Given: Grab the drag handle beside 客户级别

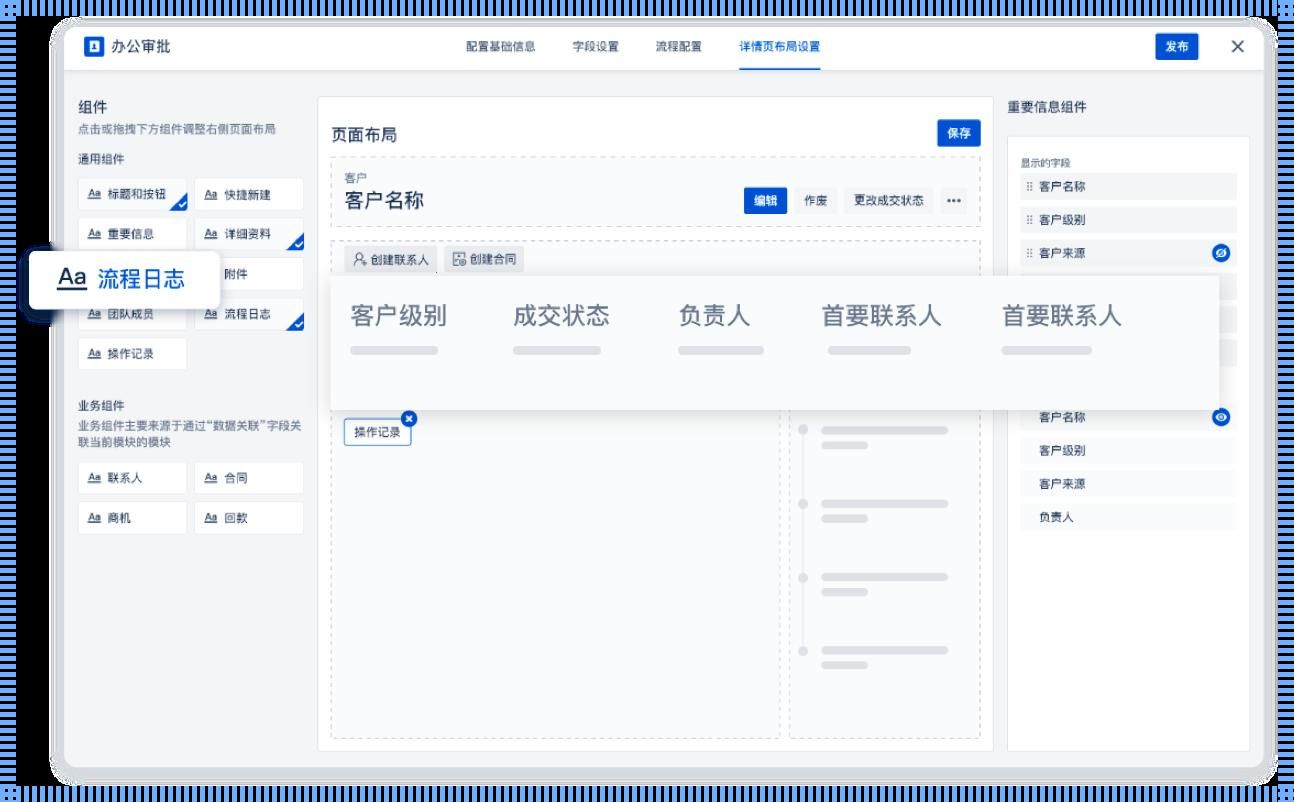Looking at the screenshot, I should (1029, 220).
